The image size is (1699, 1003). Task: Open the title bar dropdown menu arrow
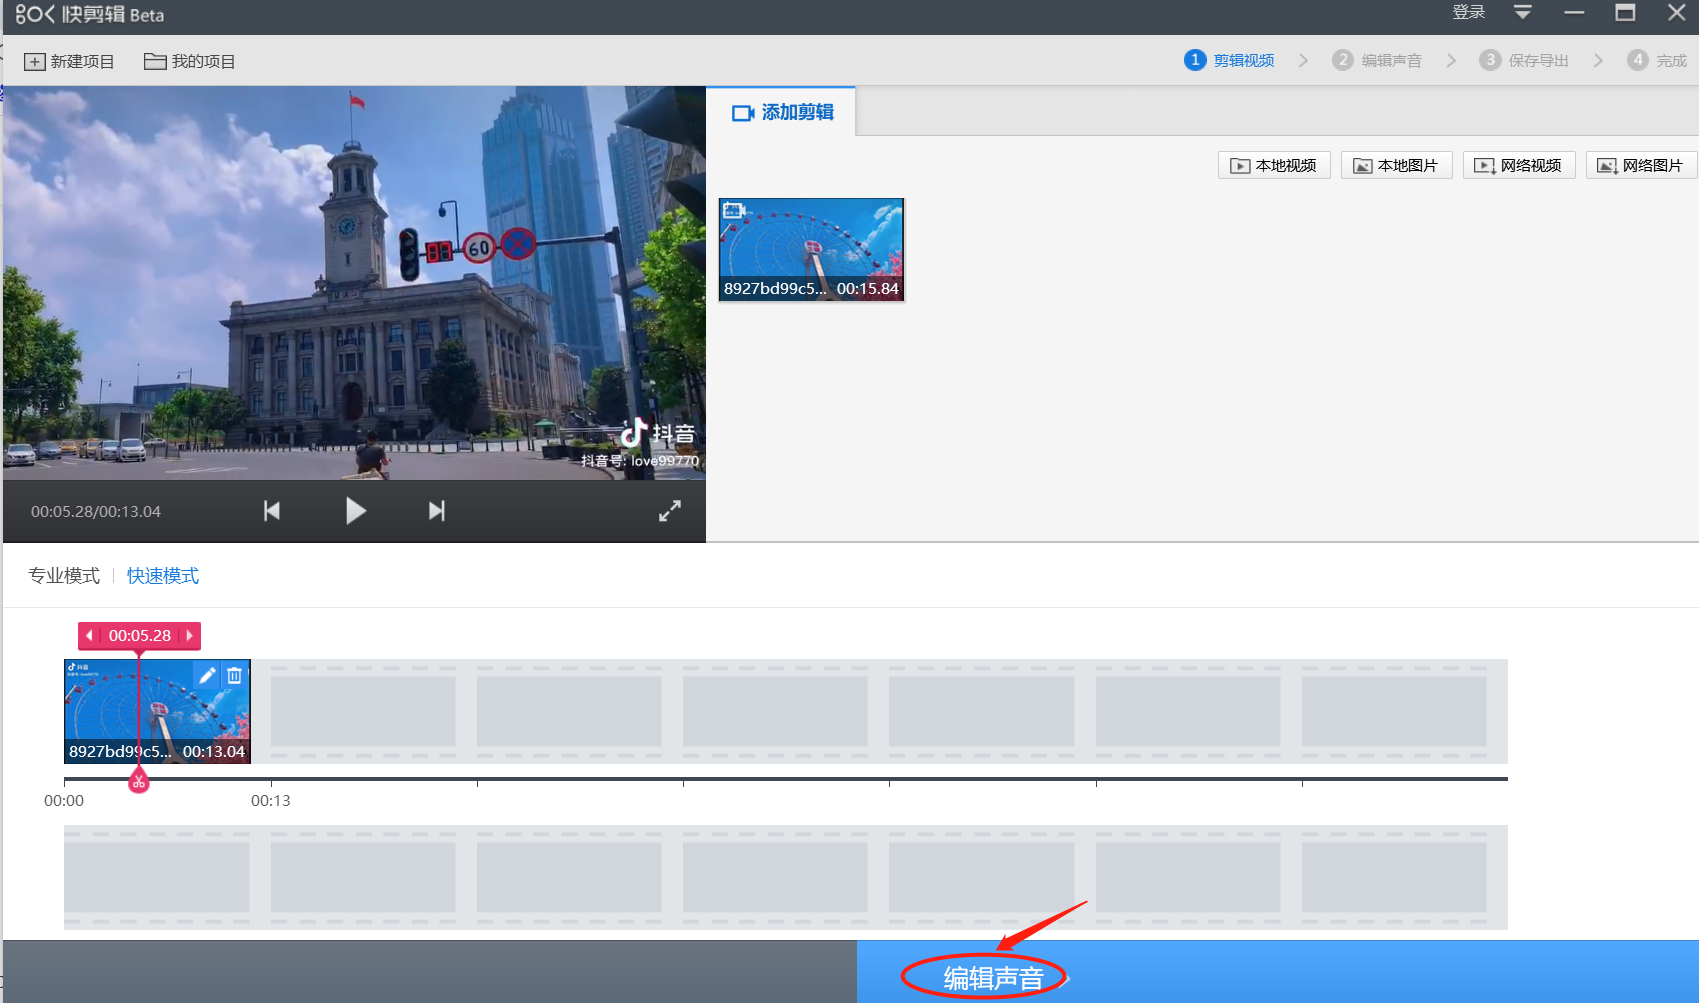coord(1522,12)
